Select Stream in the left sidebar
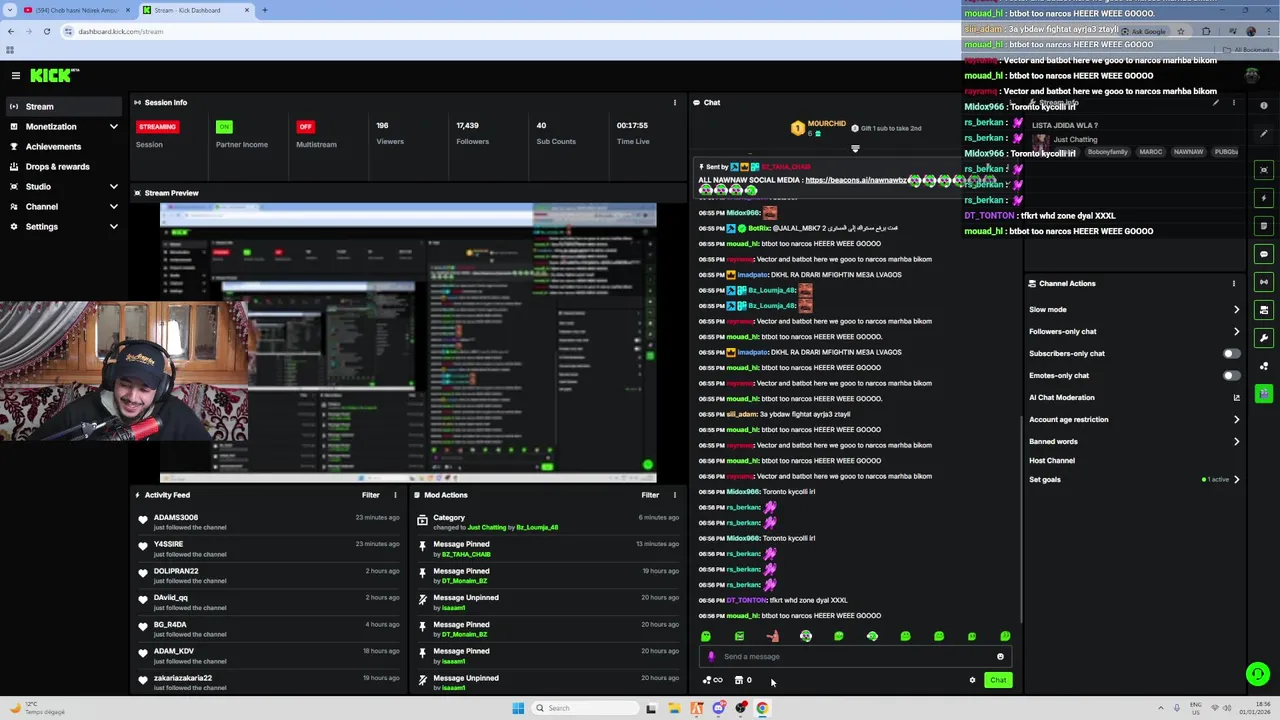The image size is (1280, 720). click(62, 107)
